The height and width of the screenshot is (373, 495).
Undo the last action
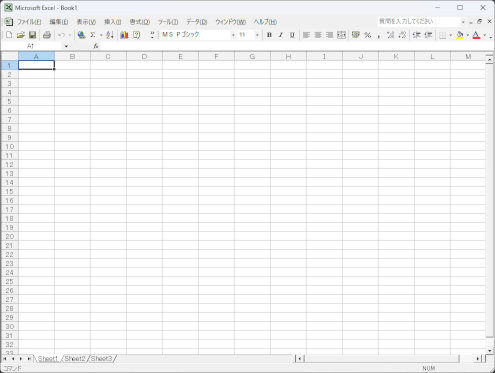click(61, 35)
